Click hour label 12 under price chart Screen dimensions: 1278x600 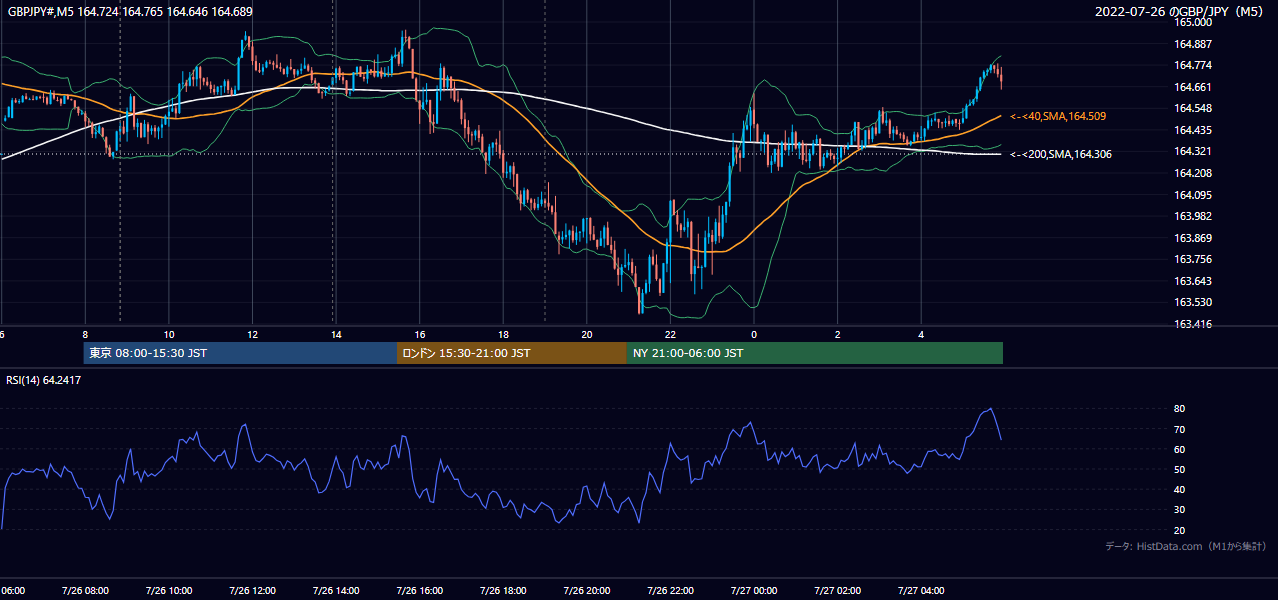coord(253,334)
